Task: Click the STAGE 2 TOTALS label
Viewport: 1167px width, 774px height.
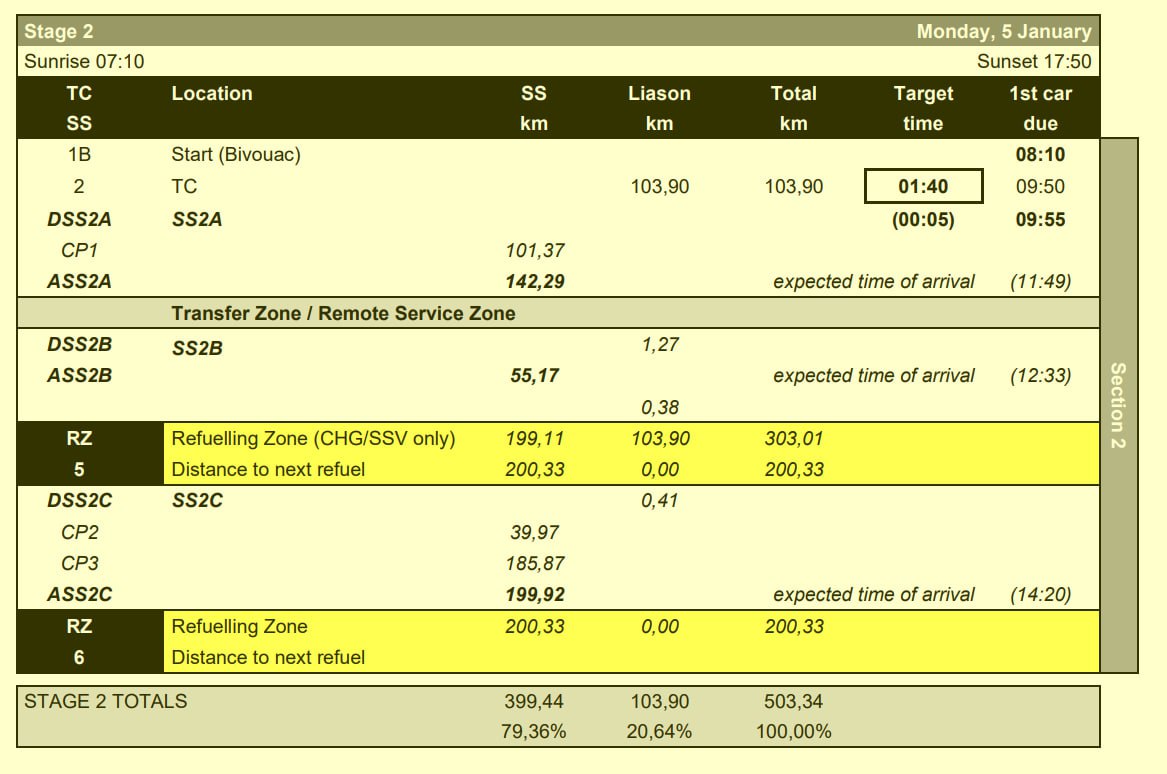Action: point(106,701)
